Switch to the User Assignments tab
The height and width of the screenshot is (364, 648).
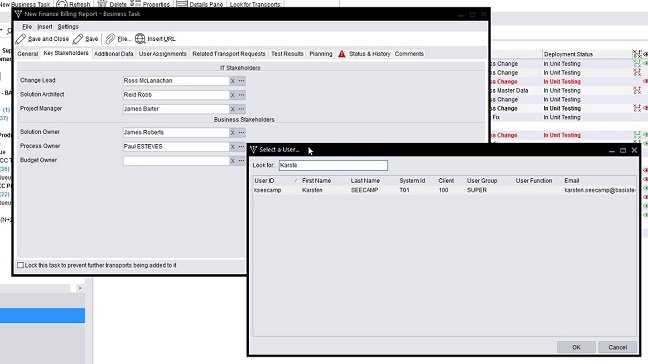(162, 54)
